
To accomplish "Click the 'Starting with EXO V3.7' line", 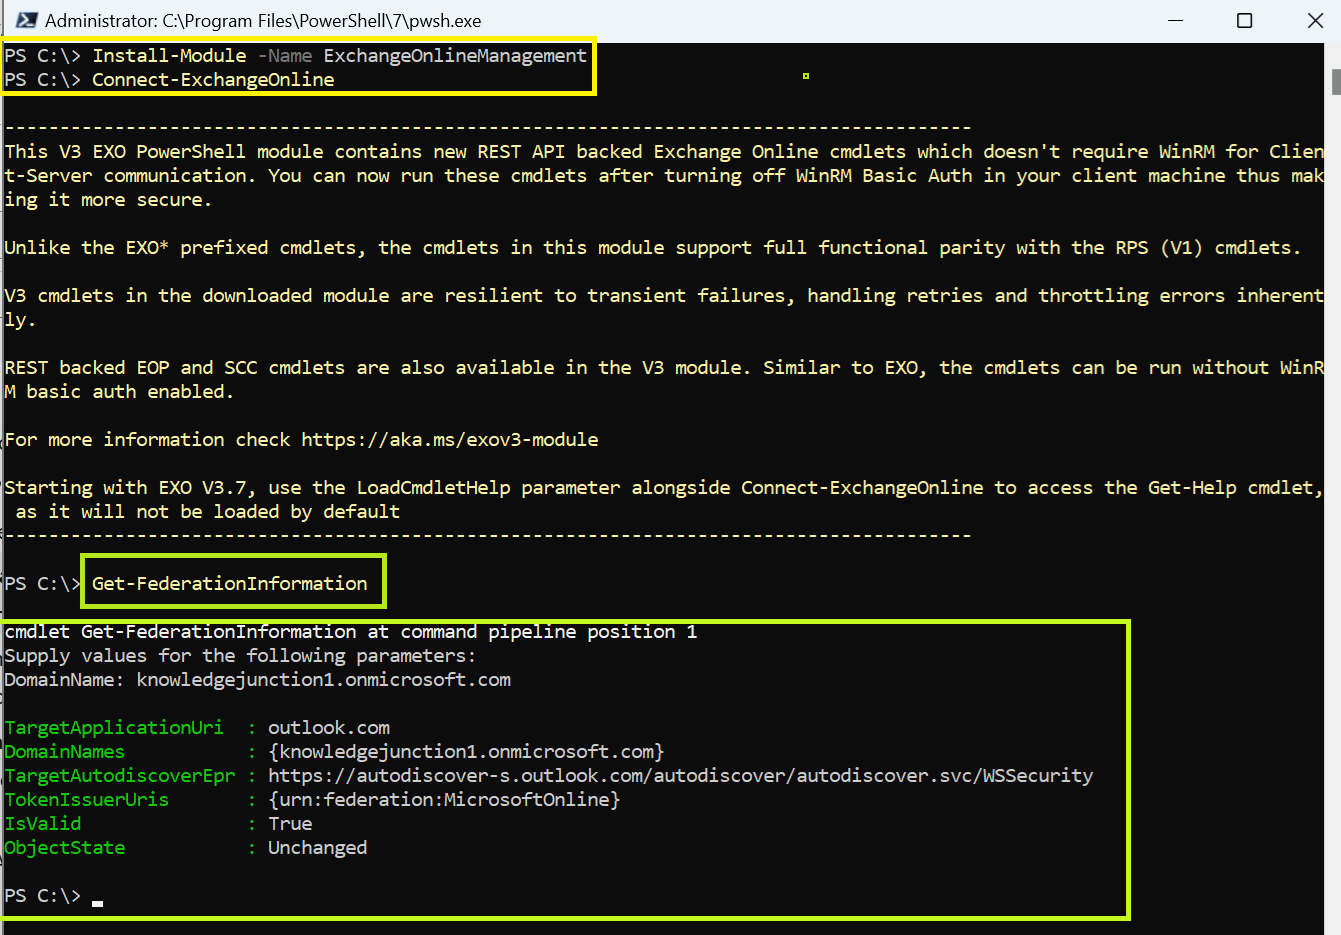I will pyautogui.click(x=664, y=488).
